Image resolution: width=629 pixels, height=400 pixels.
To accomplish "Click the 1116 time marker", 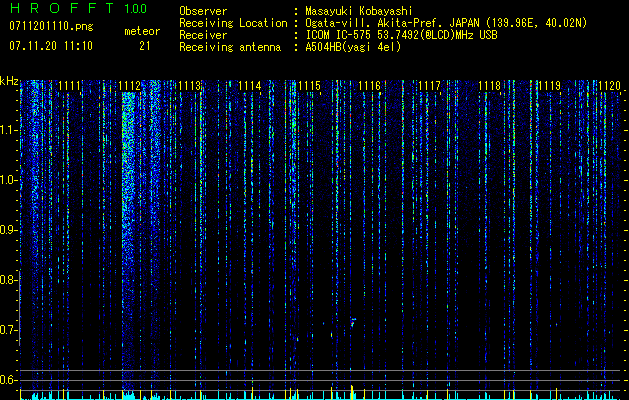I will tap(369, 86).
